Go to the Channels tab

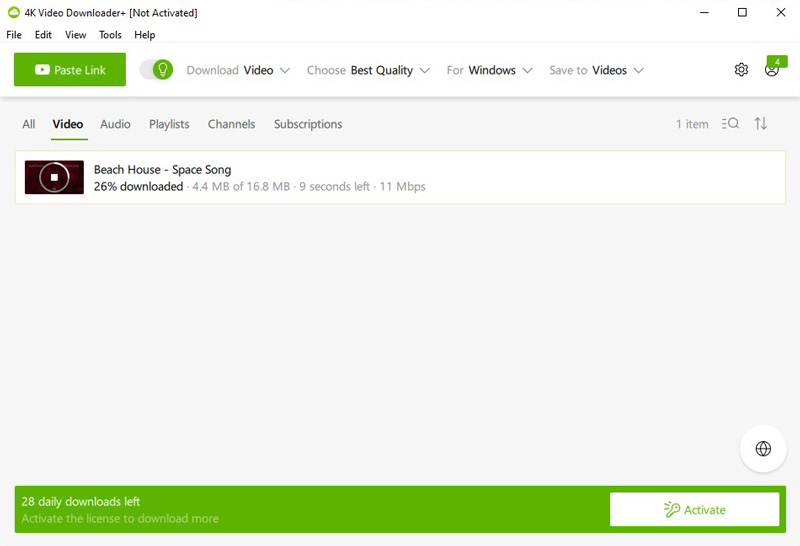click(231, 124)
